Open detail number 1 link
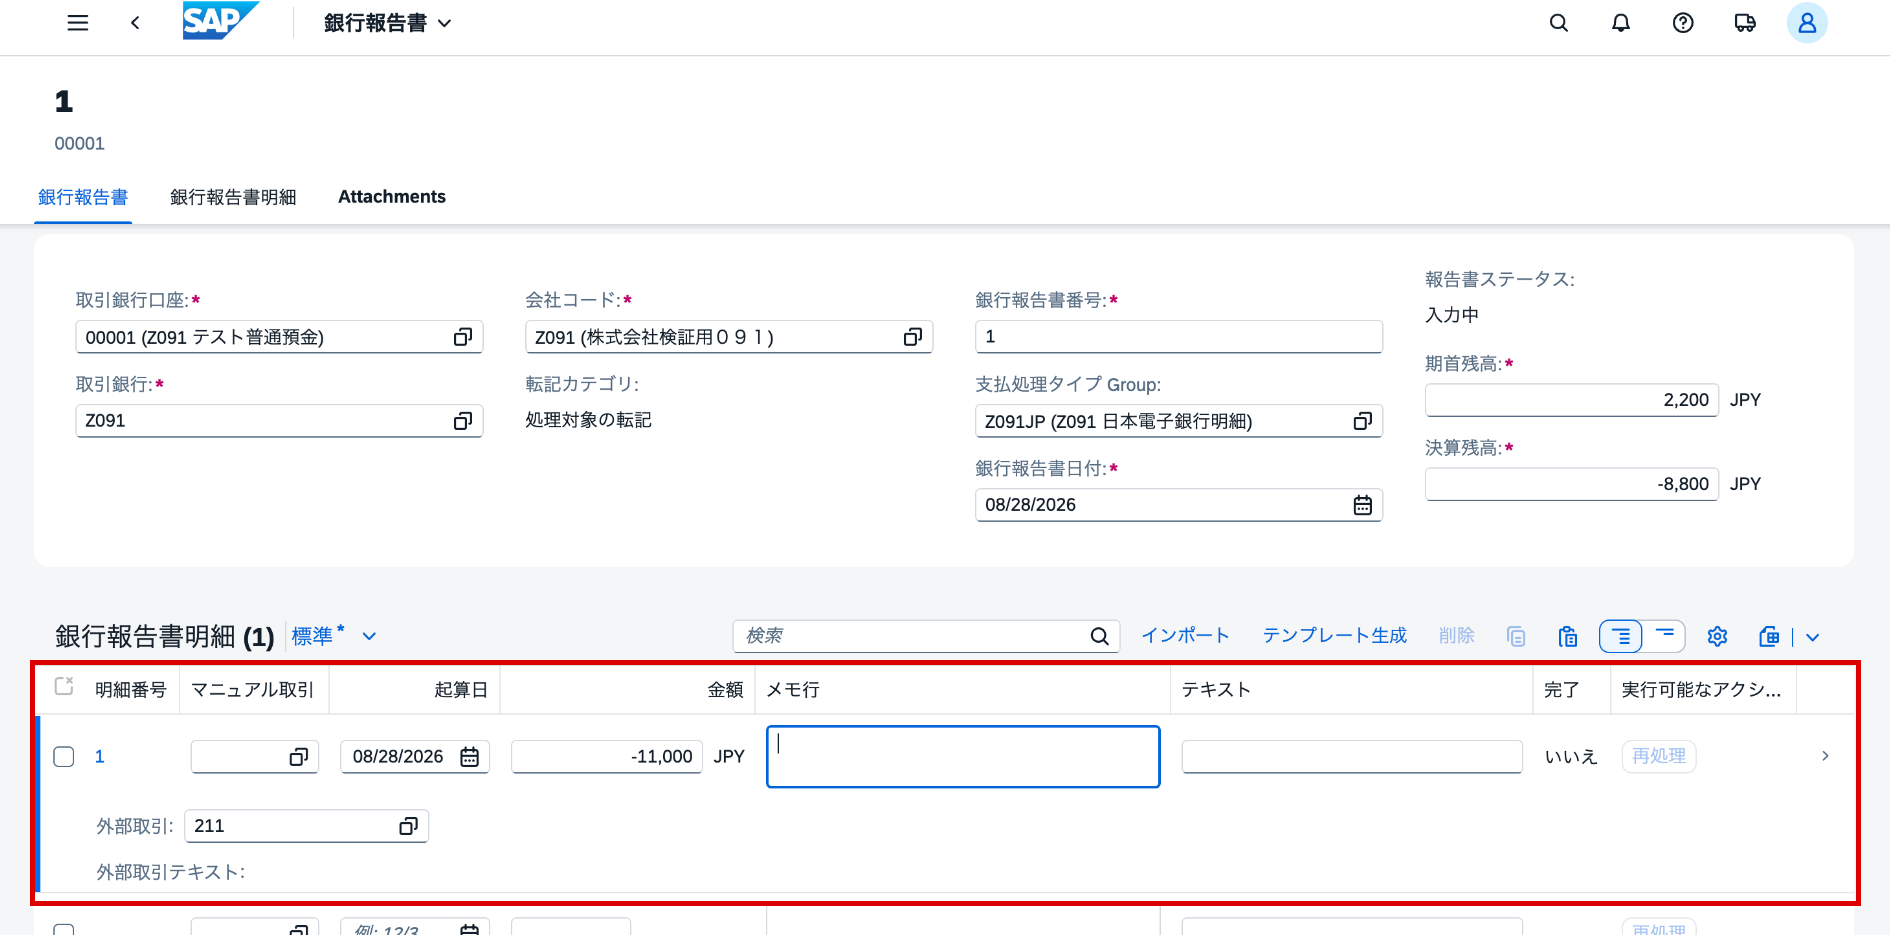Screen dimensions: 1890x935 point(99,757)
